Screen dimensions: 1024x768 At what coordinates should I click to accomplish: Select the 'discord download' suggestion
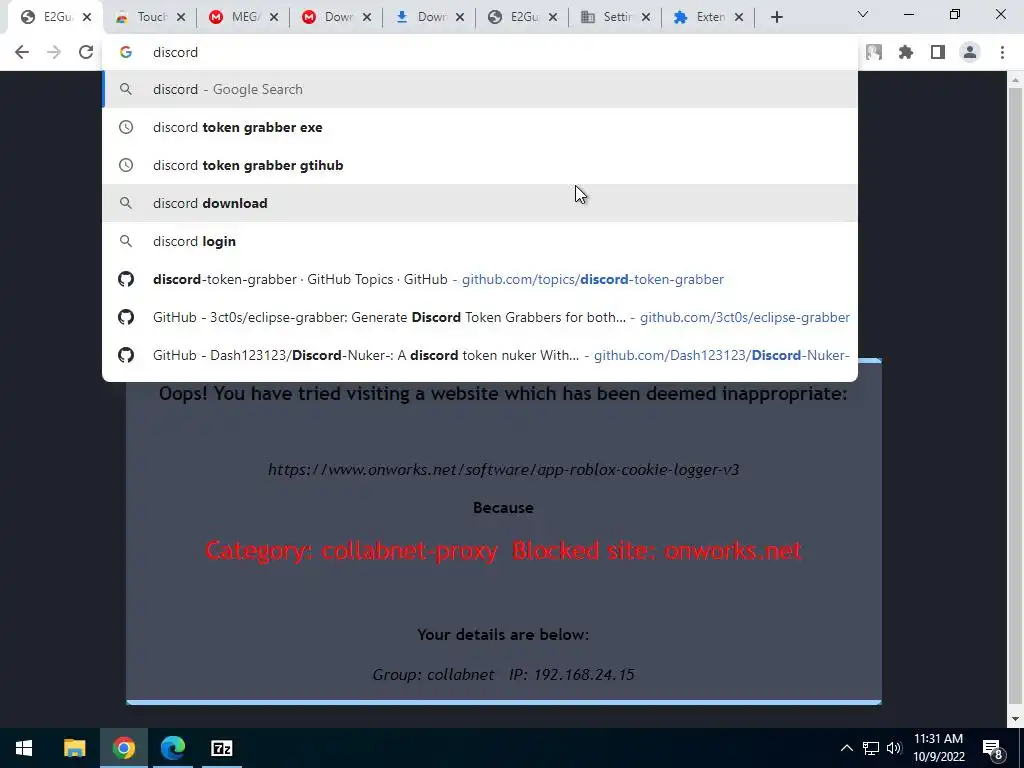(x=480, y=203)
